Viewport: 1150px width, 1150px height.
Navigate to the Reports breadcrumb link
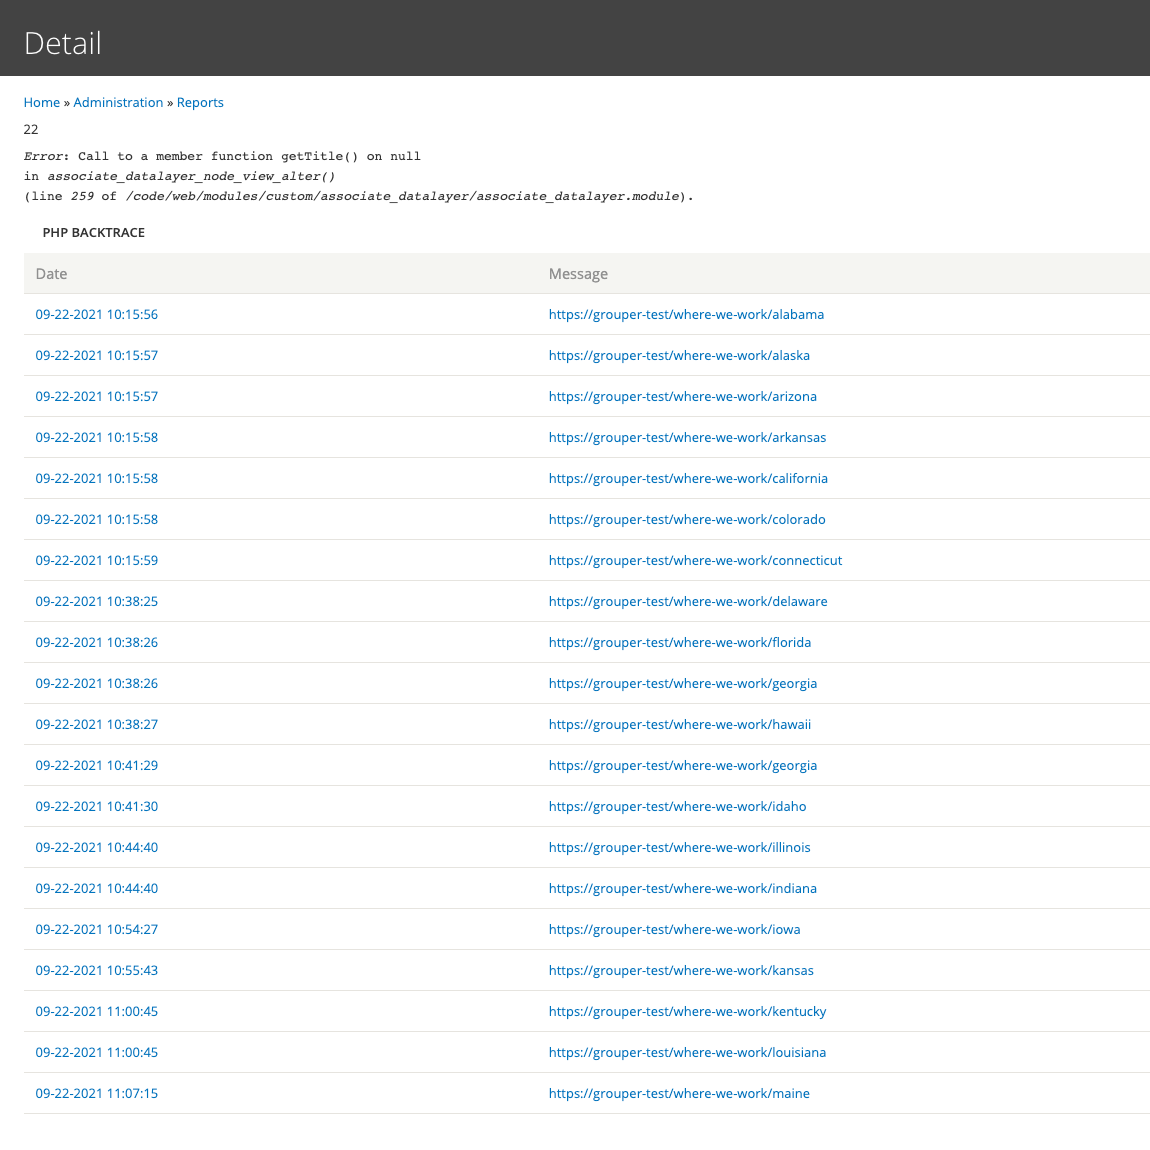coord(200,103)
